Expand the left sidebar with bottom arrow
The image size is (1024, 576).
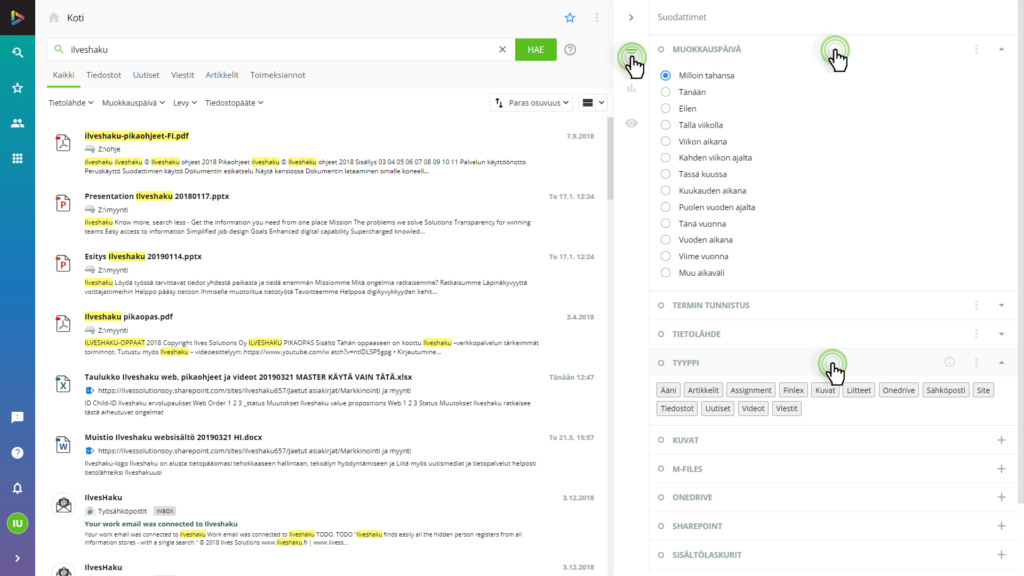click(x=18, y=558)
